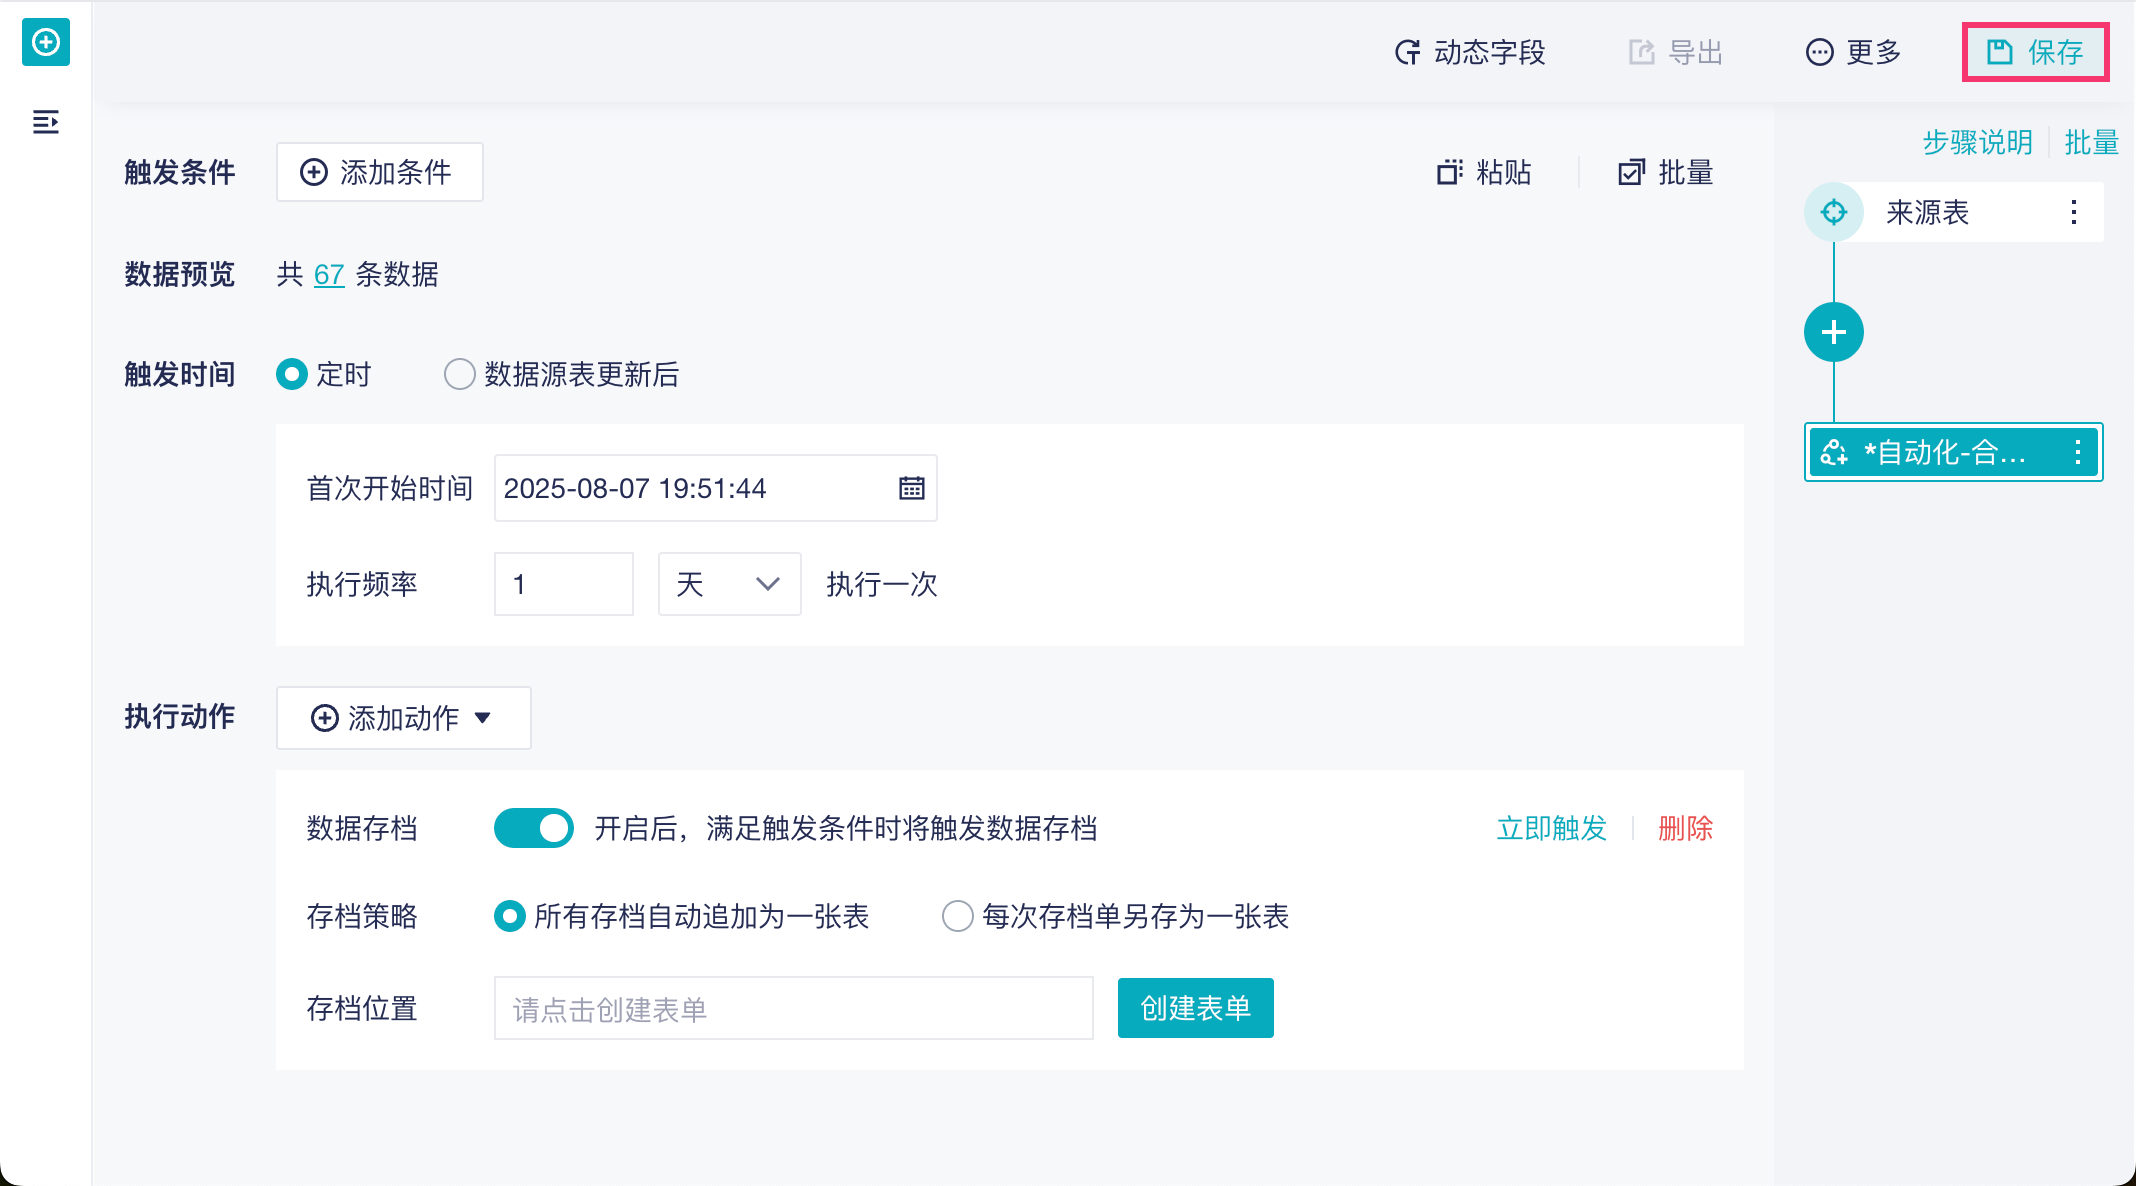Click the 创建表单 button
The image size is (2136, 1186).
tap(1195, 1008)
